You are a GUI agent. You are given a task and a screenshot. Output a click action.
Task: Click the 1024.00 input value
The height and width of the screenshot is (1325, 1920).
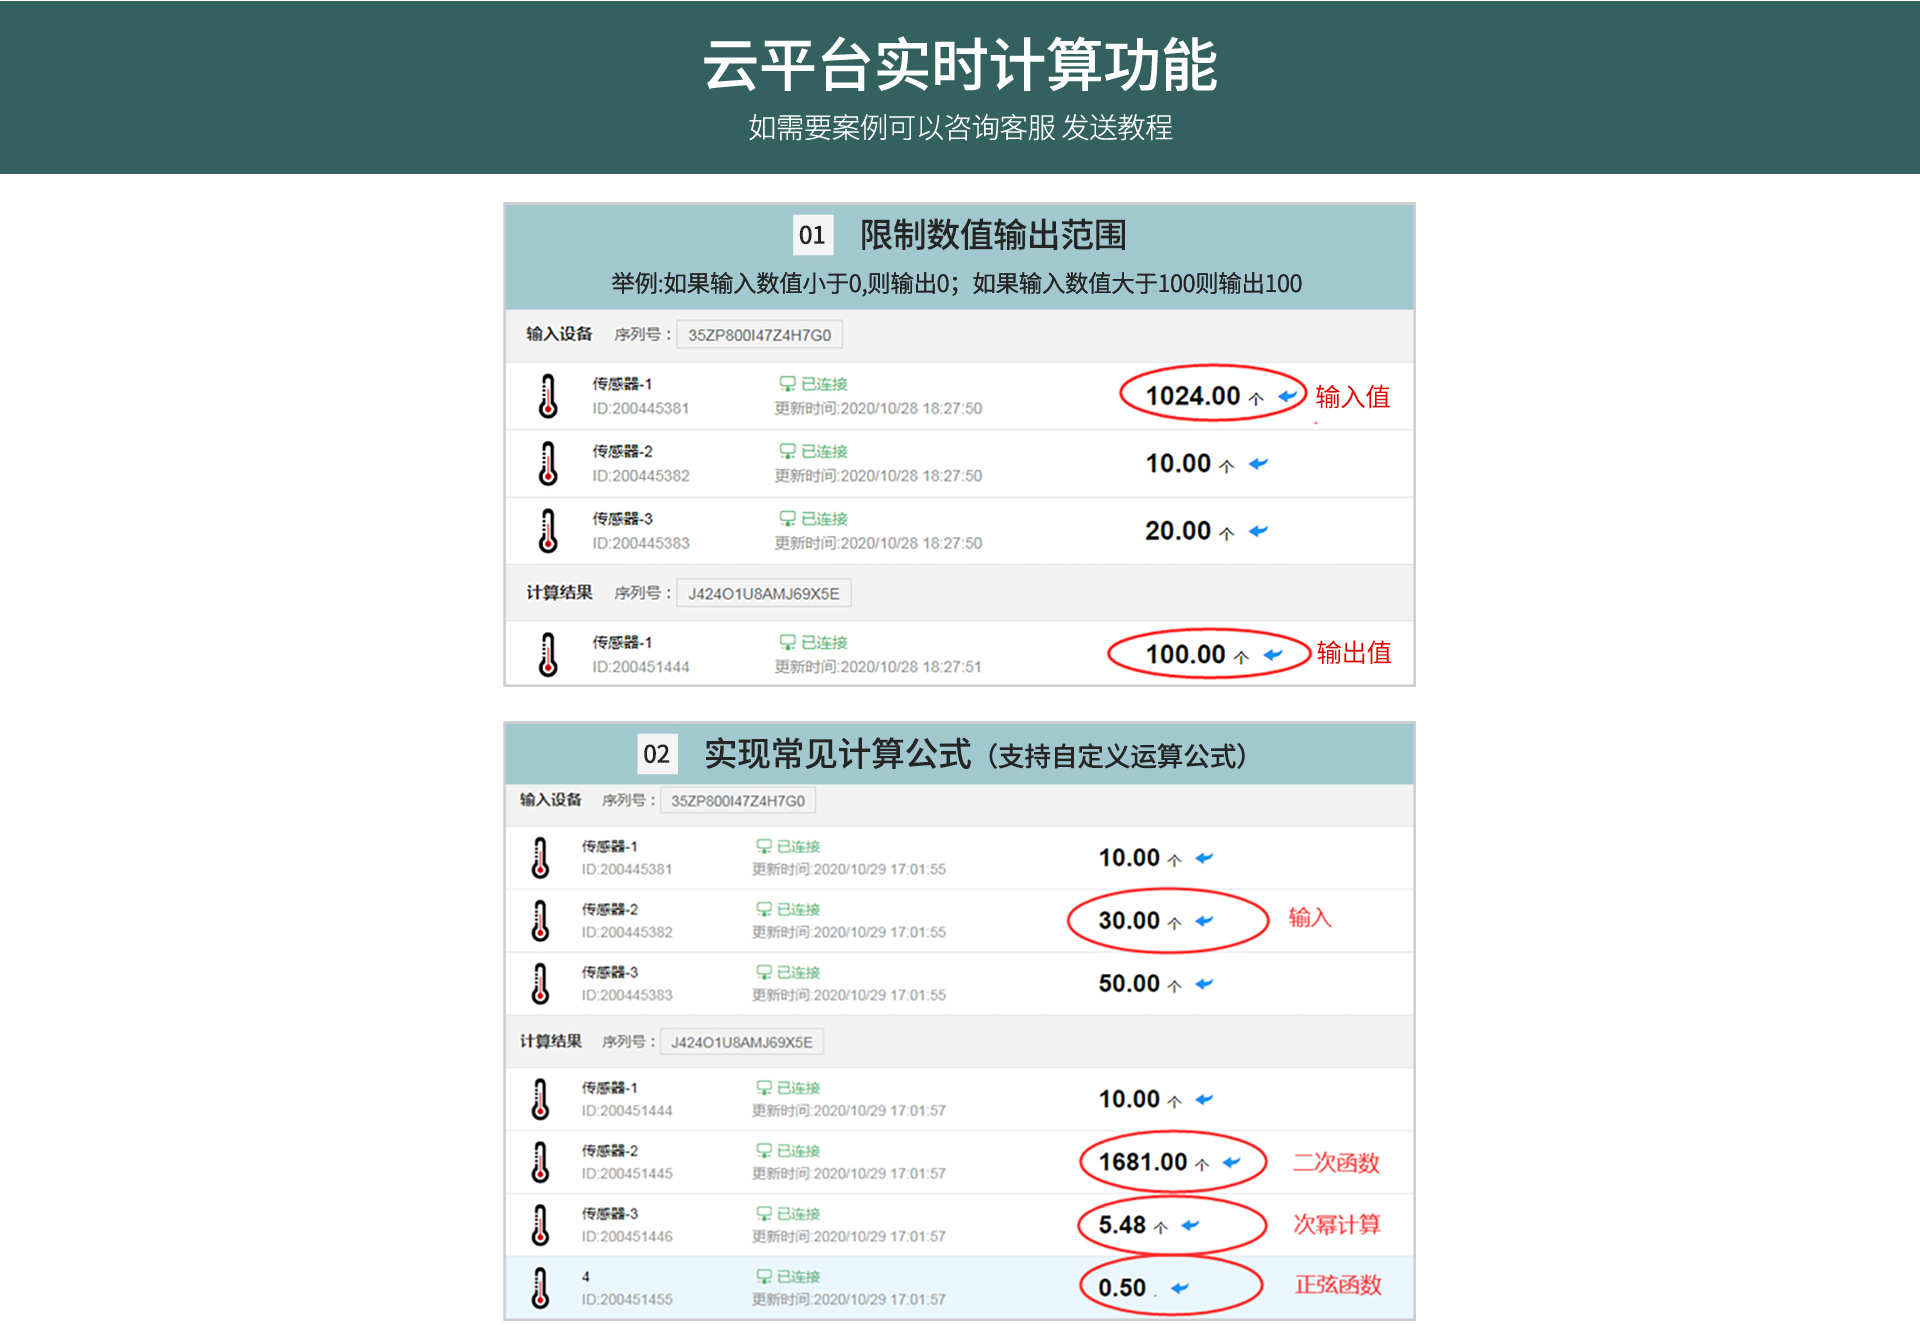(x=1192, y=396)
